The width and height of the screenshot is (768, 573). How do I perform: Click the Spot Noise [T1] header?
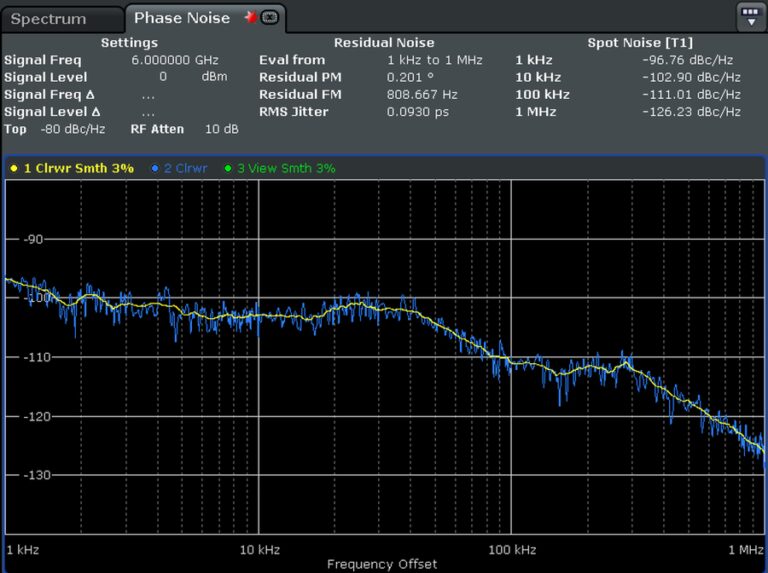638,43
